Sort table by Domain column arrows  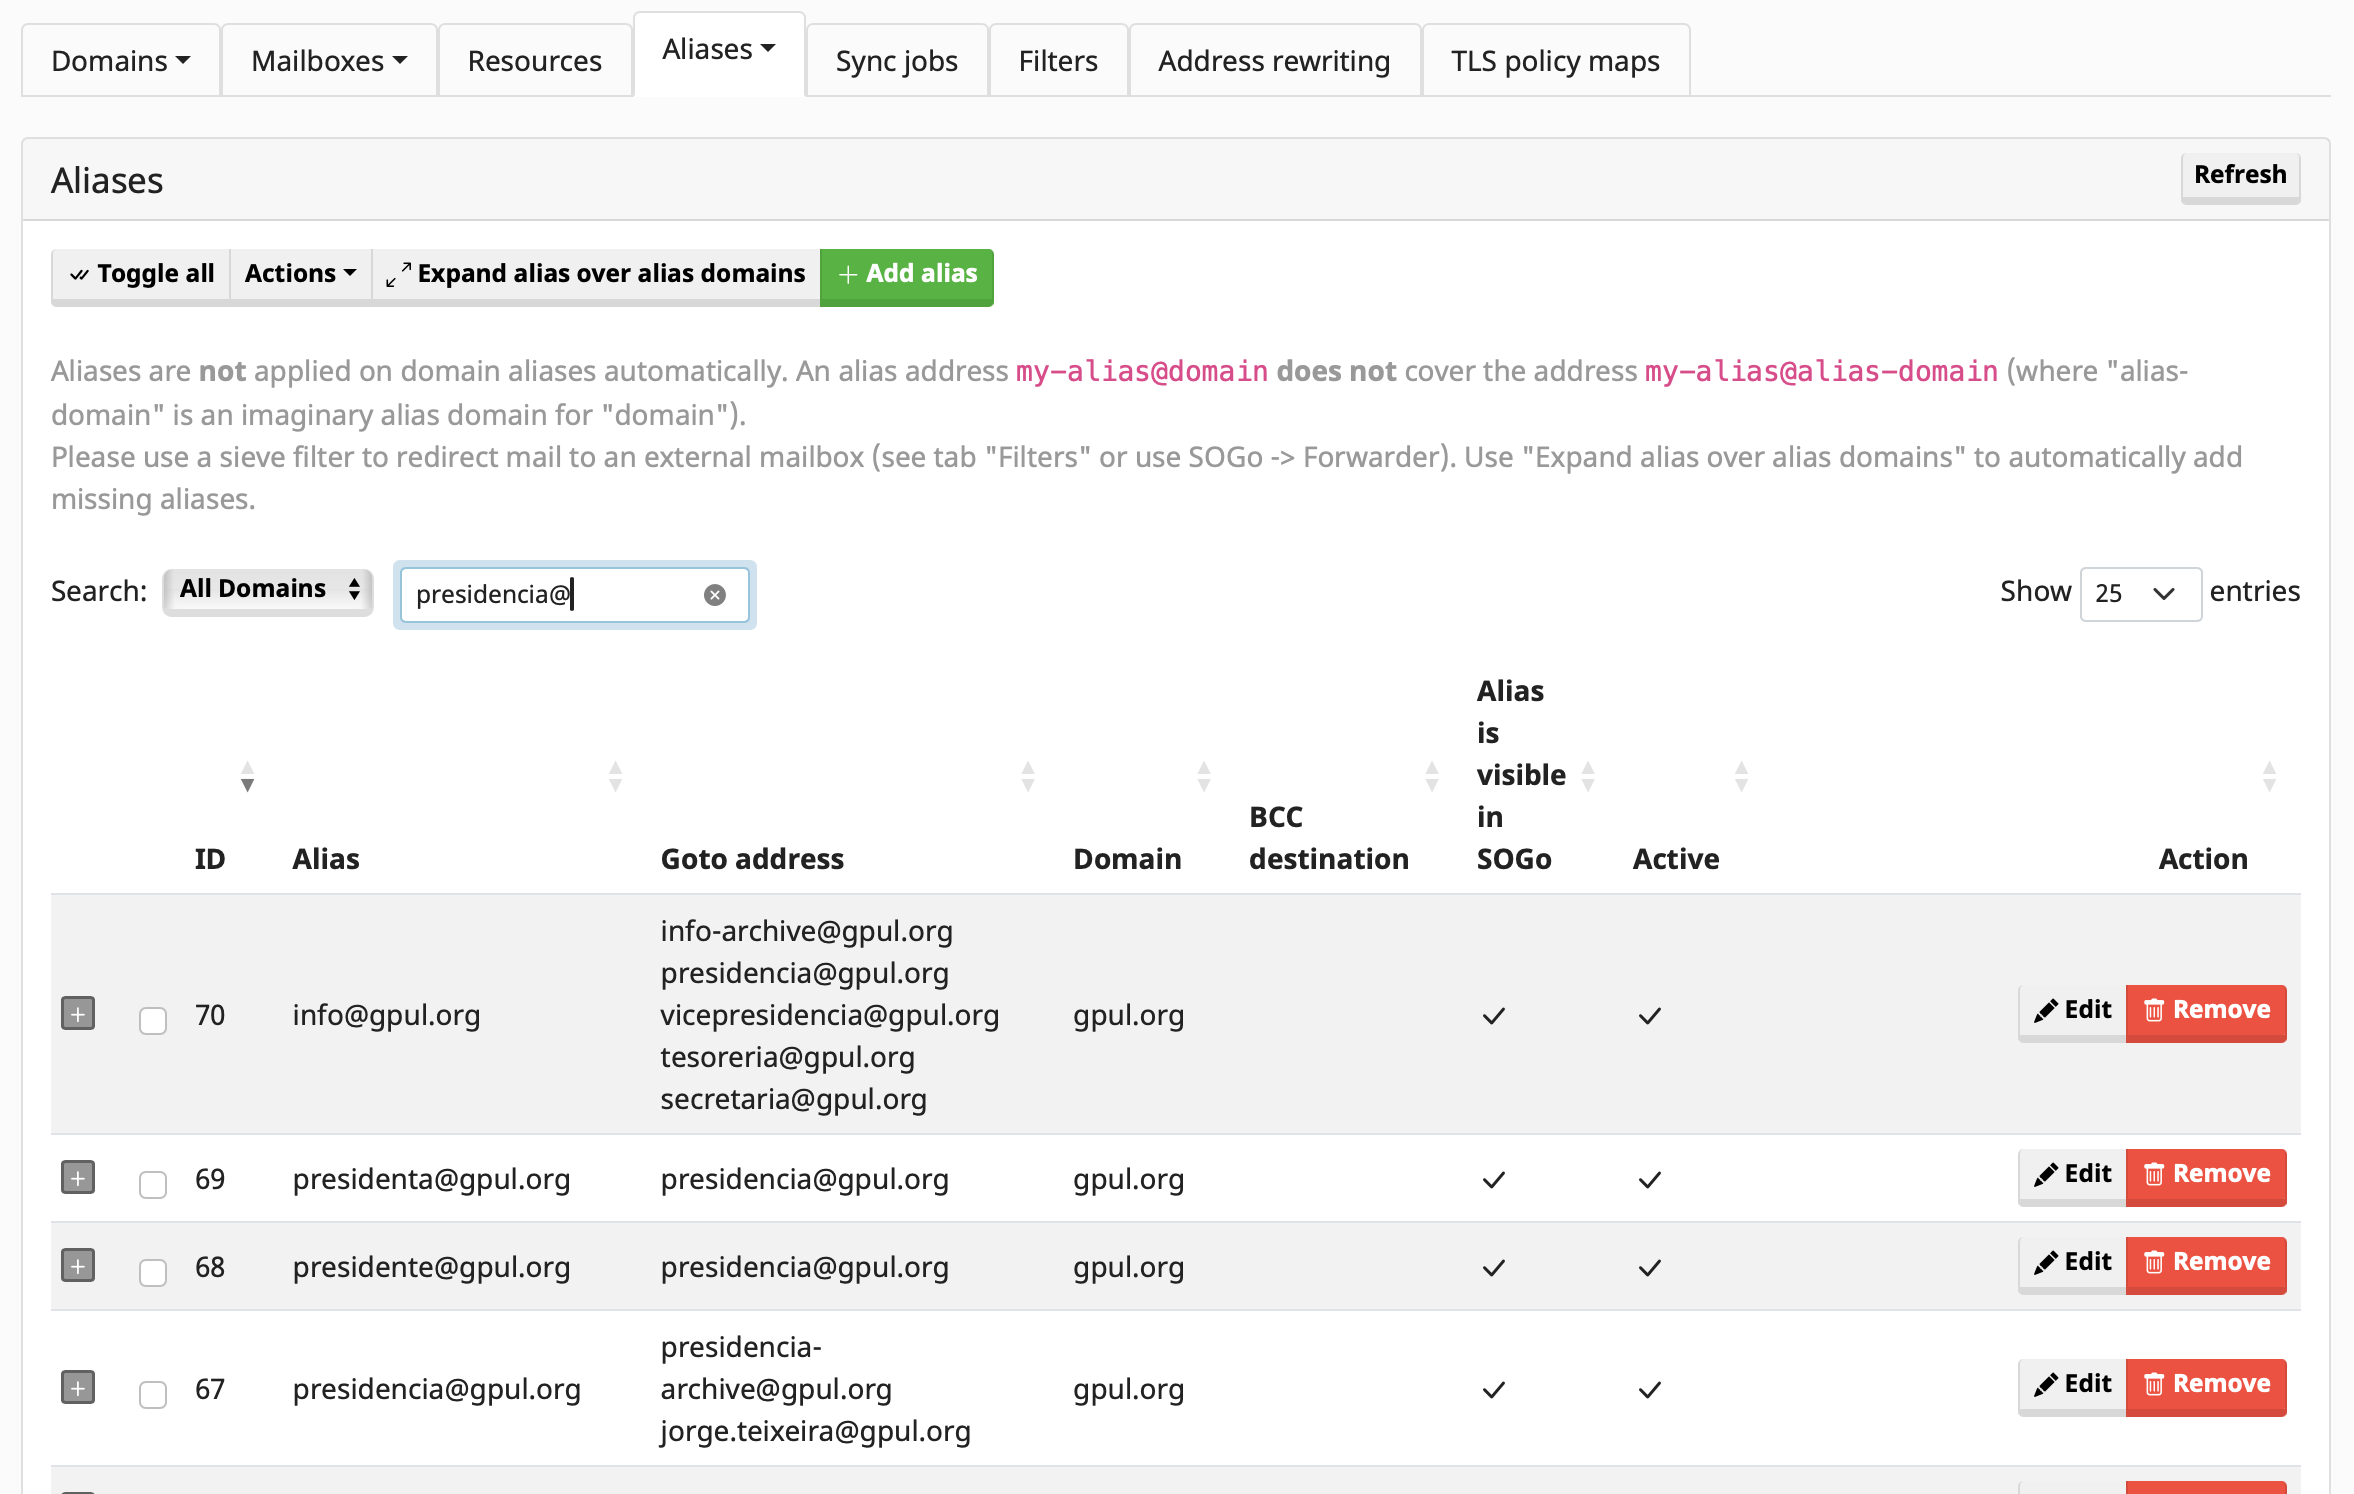point(1203,776)
